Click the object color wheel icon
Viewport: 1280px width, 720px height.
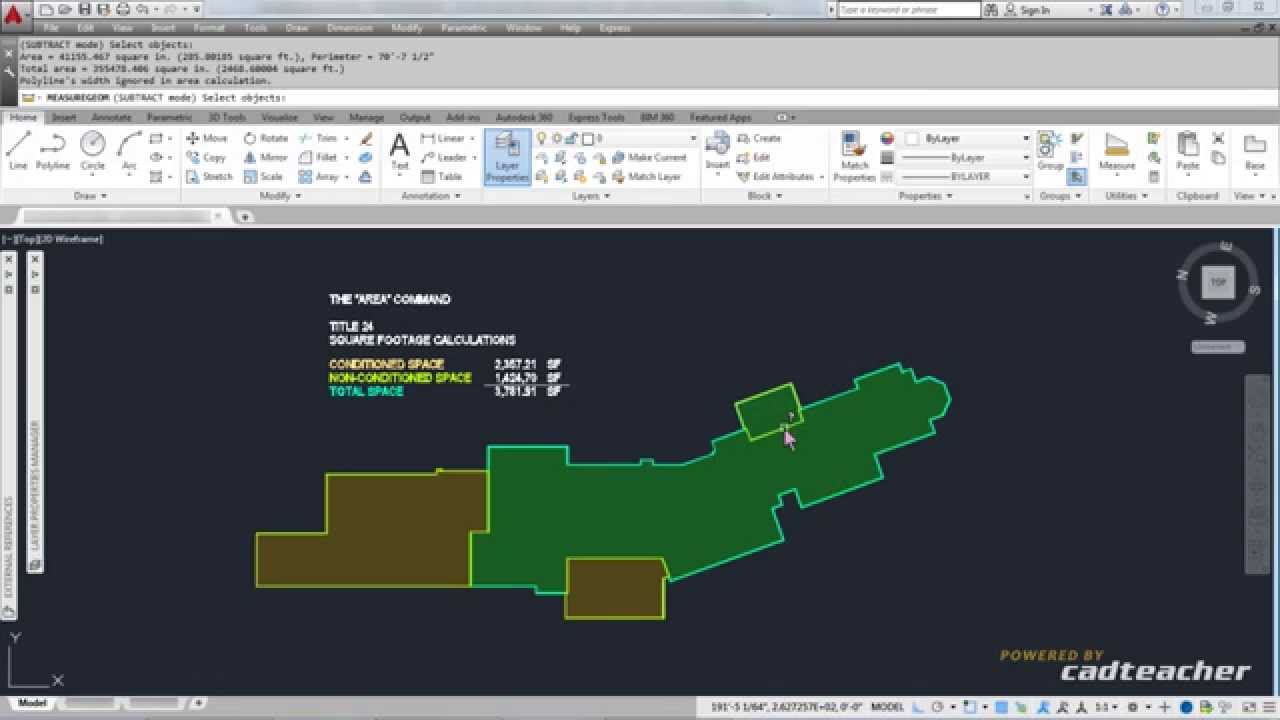(887, 138)
